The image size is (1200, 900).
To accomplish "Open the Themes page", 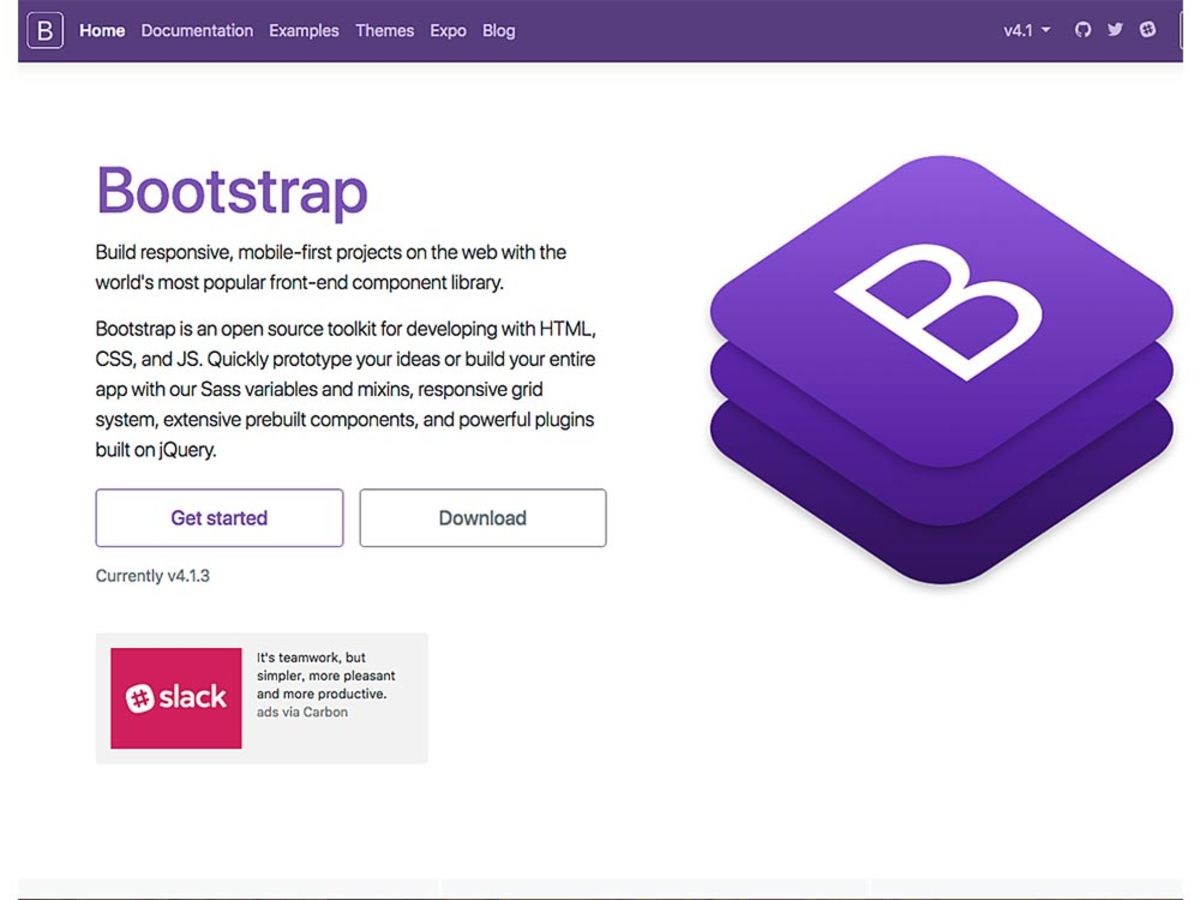I will (385, 31).
